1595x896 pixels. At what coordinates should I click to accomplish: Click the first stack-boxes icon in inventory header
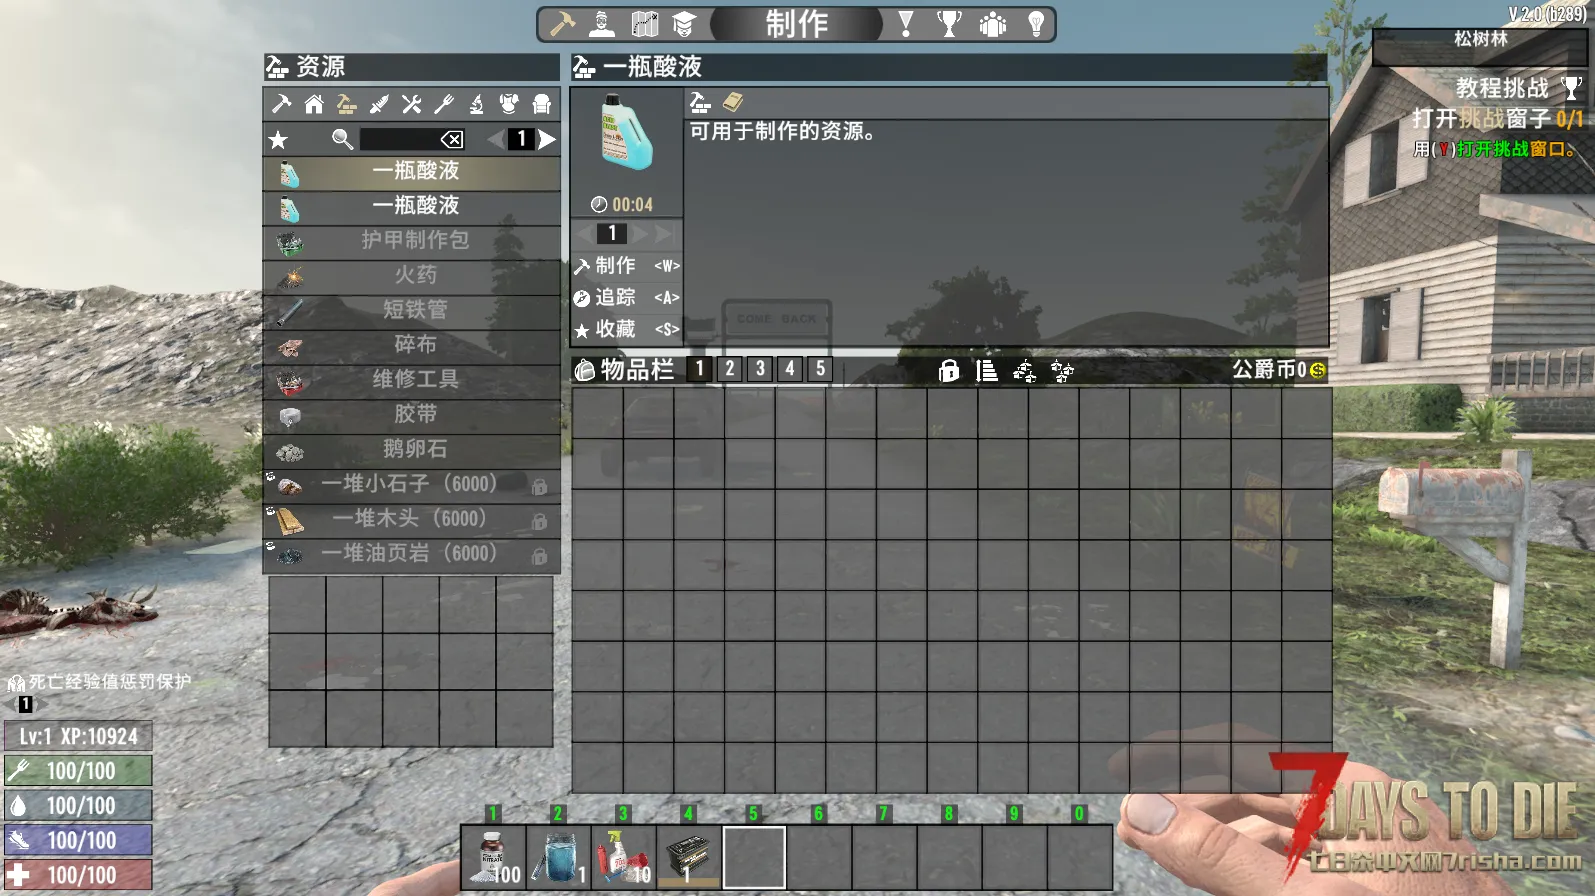1024,371
